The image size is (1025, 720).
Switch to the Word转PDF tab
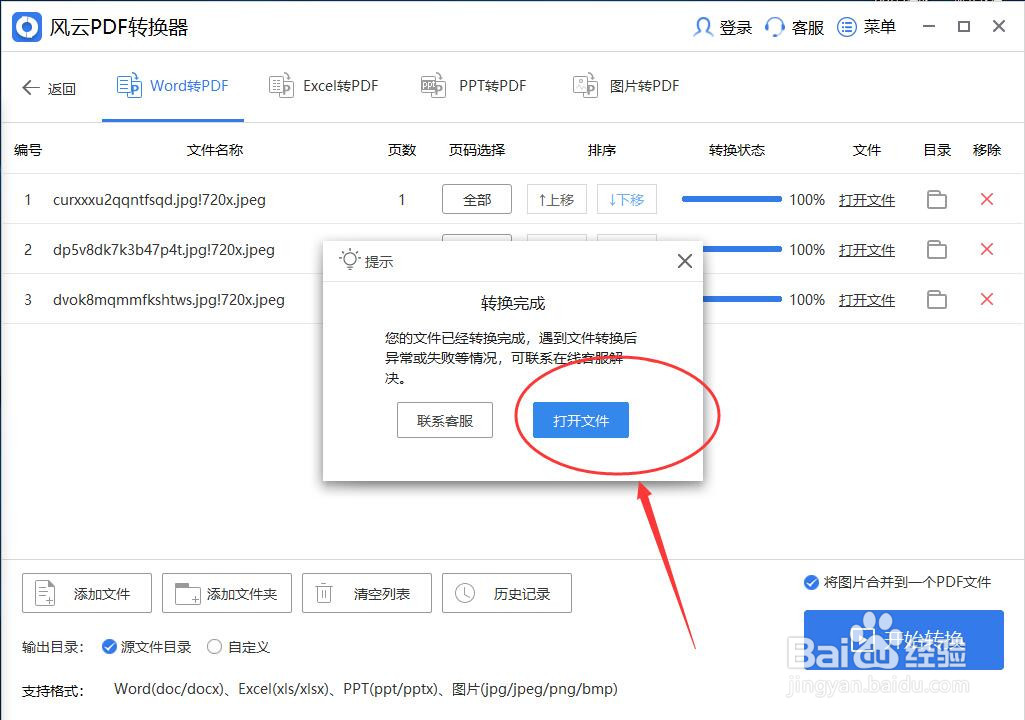click(173, 86)
